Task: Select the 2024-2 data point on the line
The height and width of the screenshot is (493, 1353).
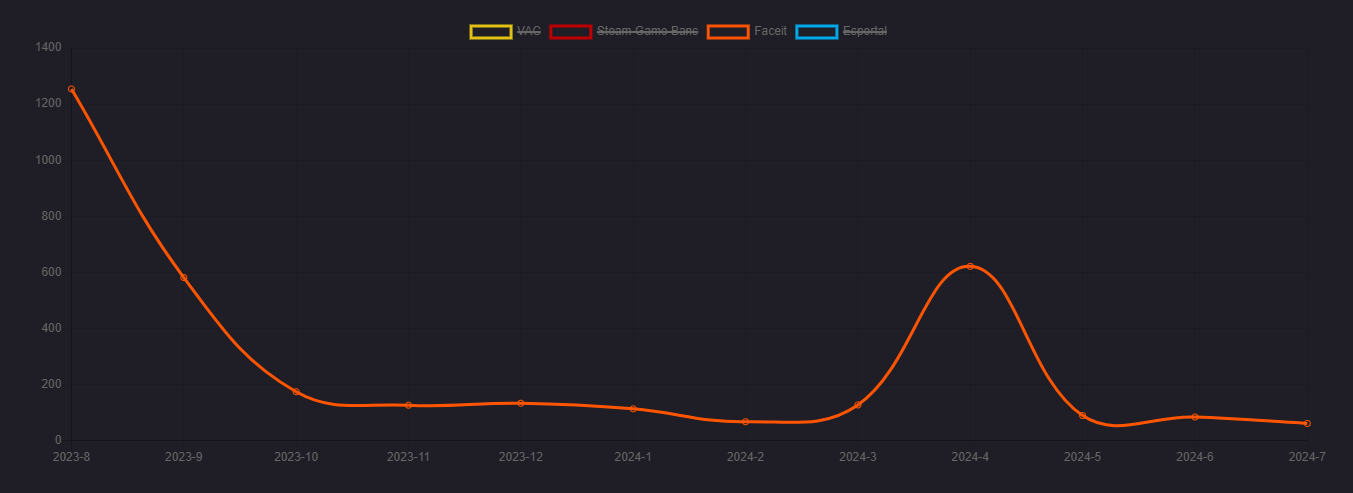Action: 745,422
